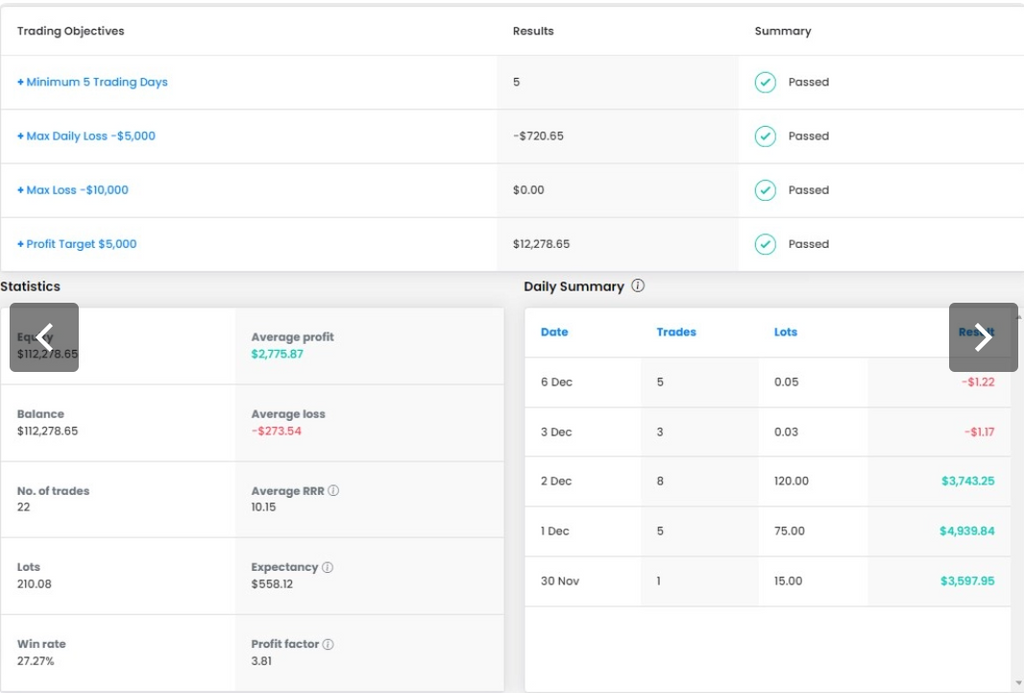Select the 6 Dec date cell
The width and height of the screenshot is (1024, 693).
click(556, 382)
